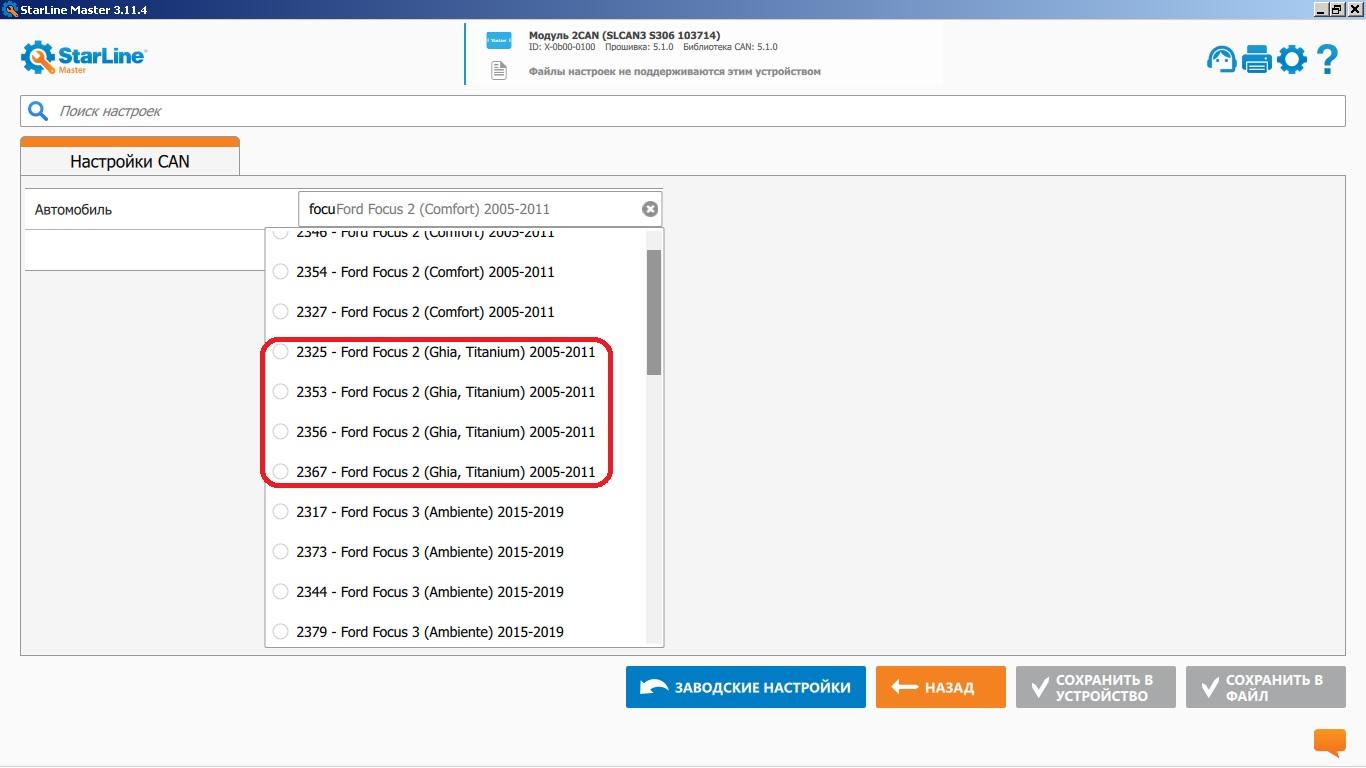The width and height of the screenshot is (1366, 768).
Task: Open settings with the gear icon
Action: coord(1292,59)
